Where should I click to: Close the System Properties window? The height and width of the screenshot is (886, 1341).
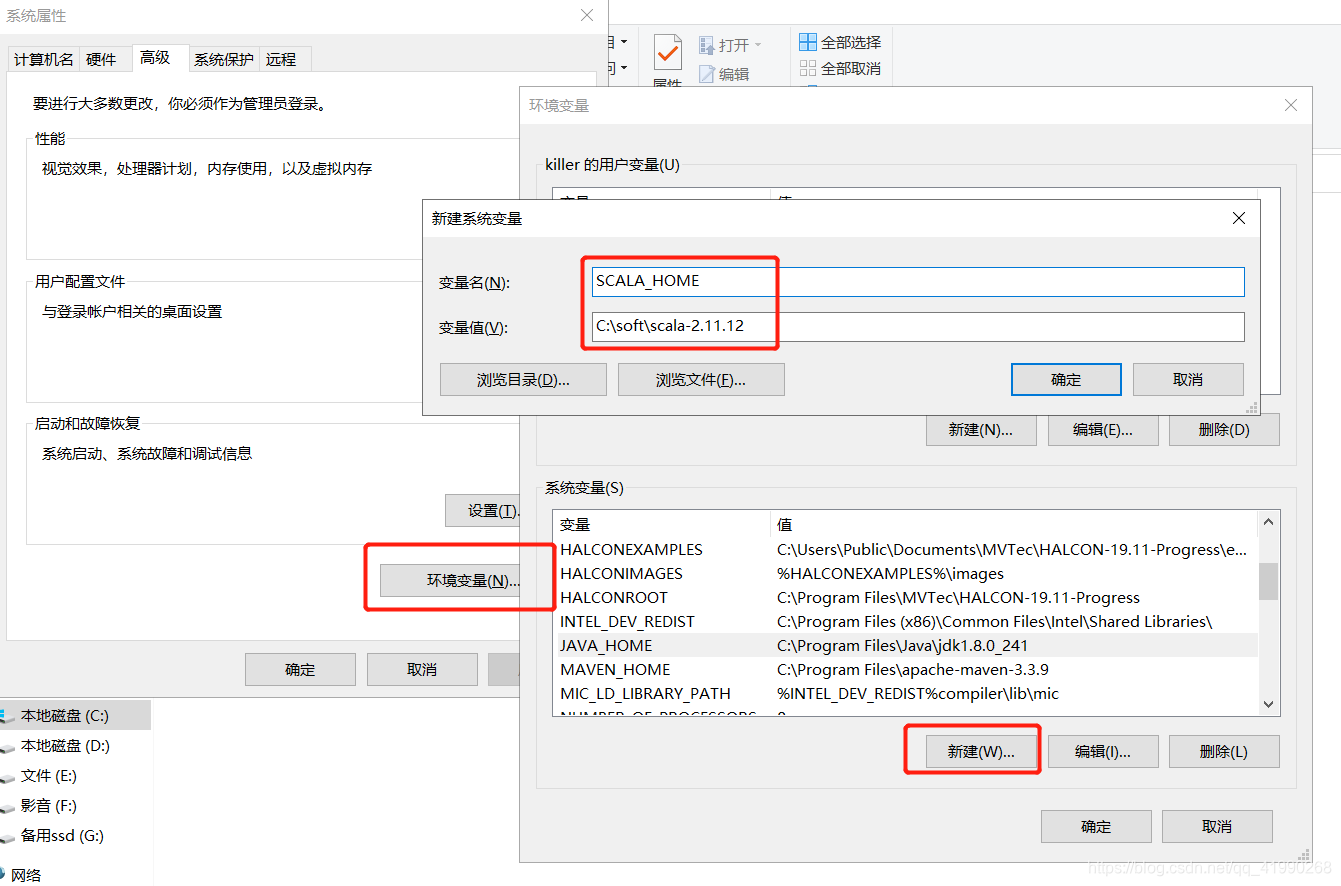[587, 15]
